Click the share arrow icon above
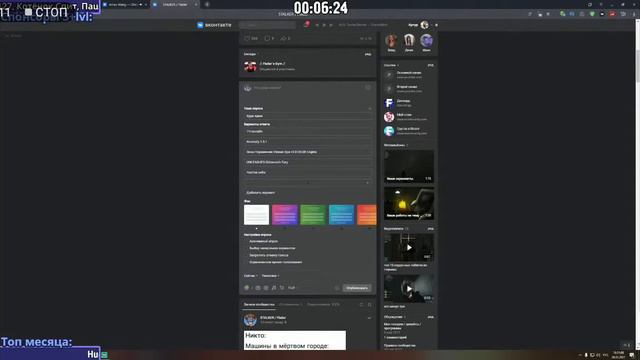This screenshot has width=640, height=360. tap(283, 38)
